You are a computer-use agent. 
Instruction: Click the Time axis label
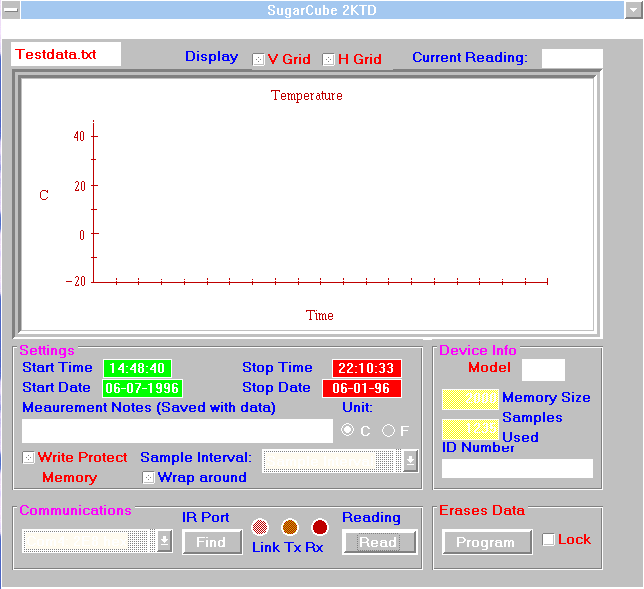(x=320, y=315)
